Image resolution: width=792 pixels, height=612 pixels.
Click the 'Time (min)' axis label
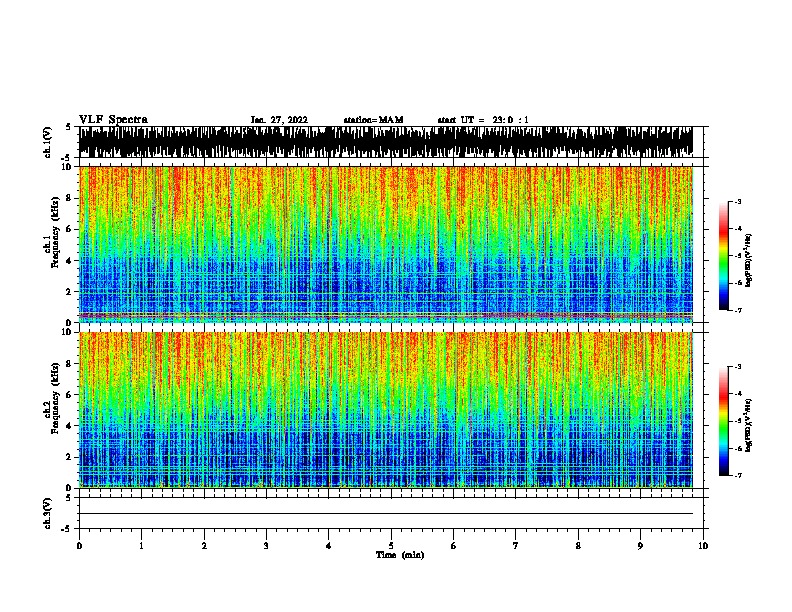point(400,555)
